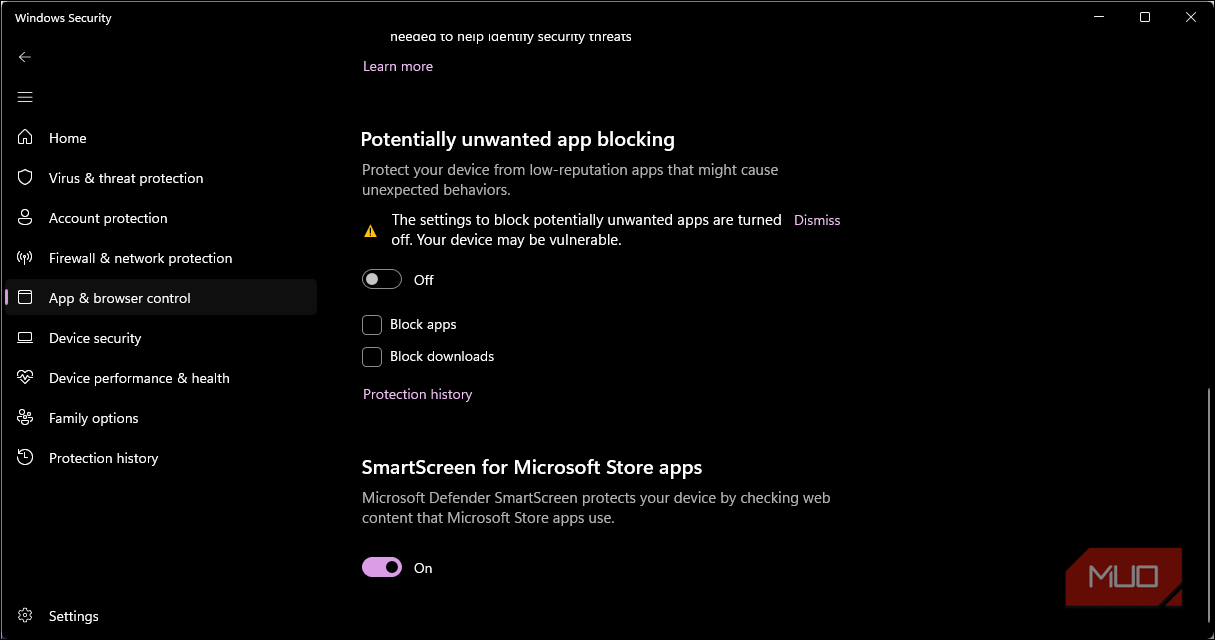Open the Device performance & health heart icon

coord(26,378)
